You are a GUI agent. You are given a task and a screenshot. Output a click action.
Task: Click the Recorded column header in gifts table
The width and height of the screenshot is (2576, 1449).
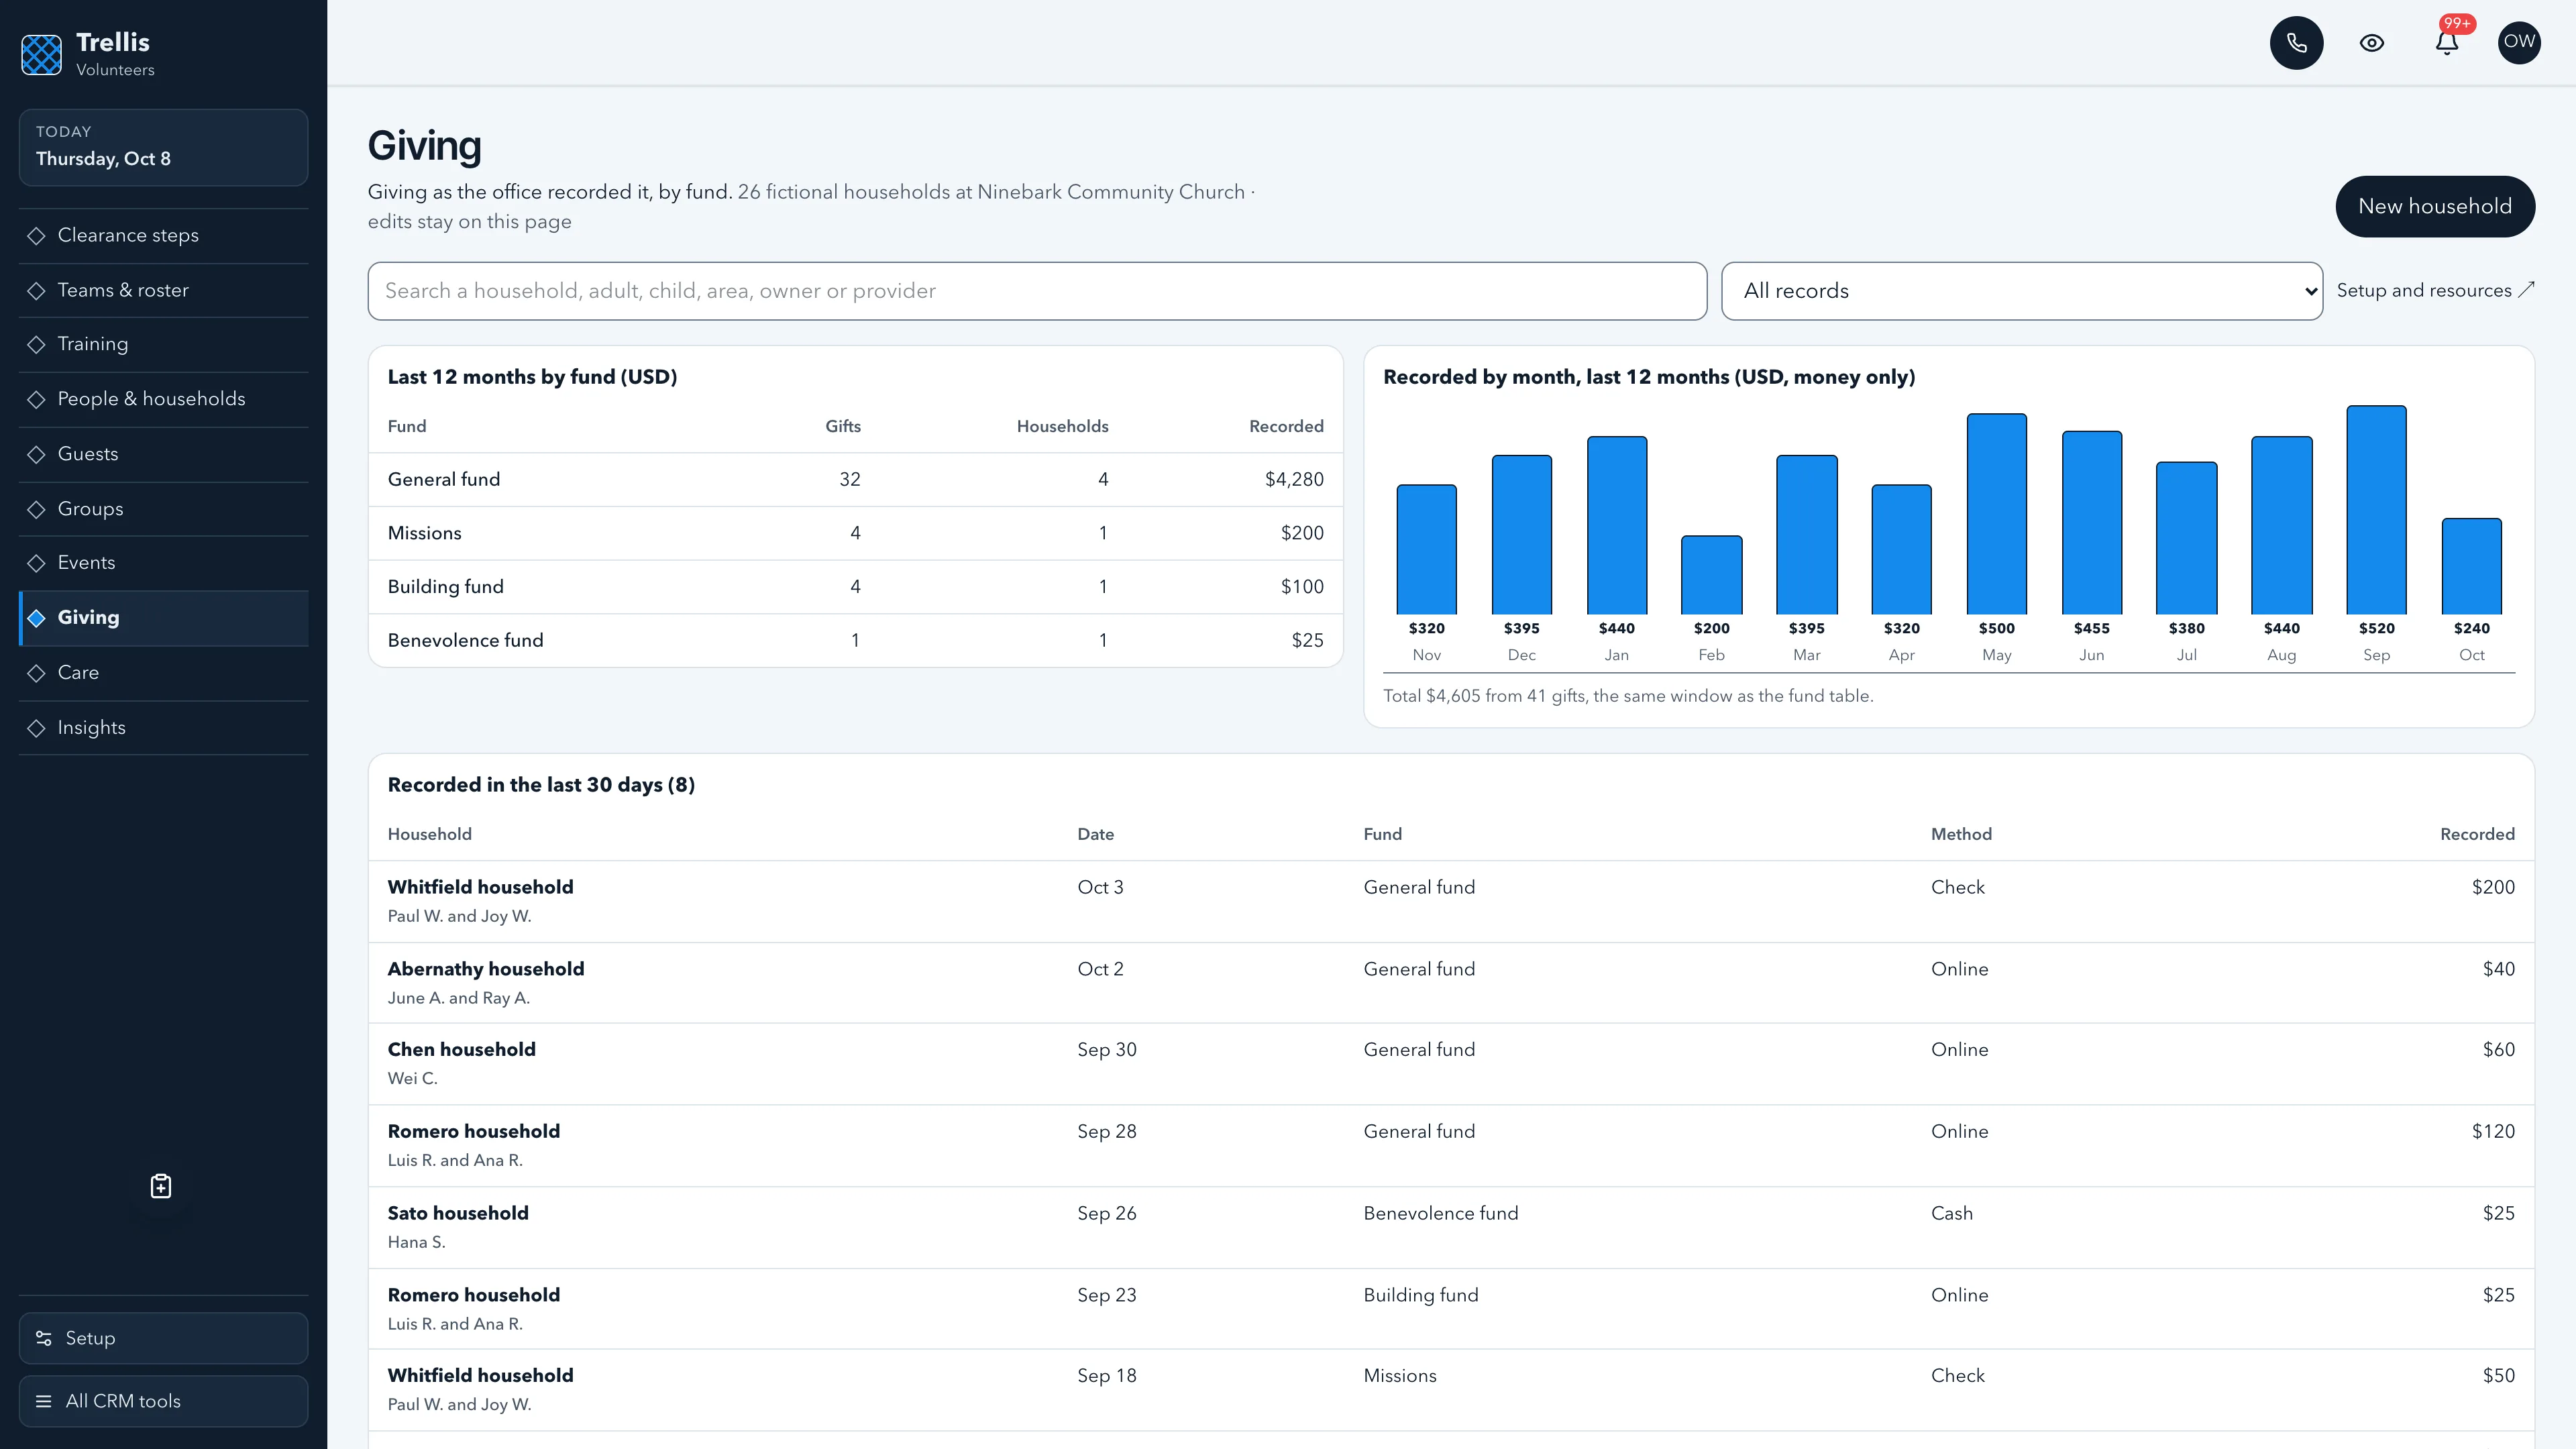click(x=2476, y=834)
